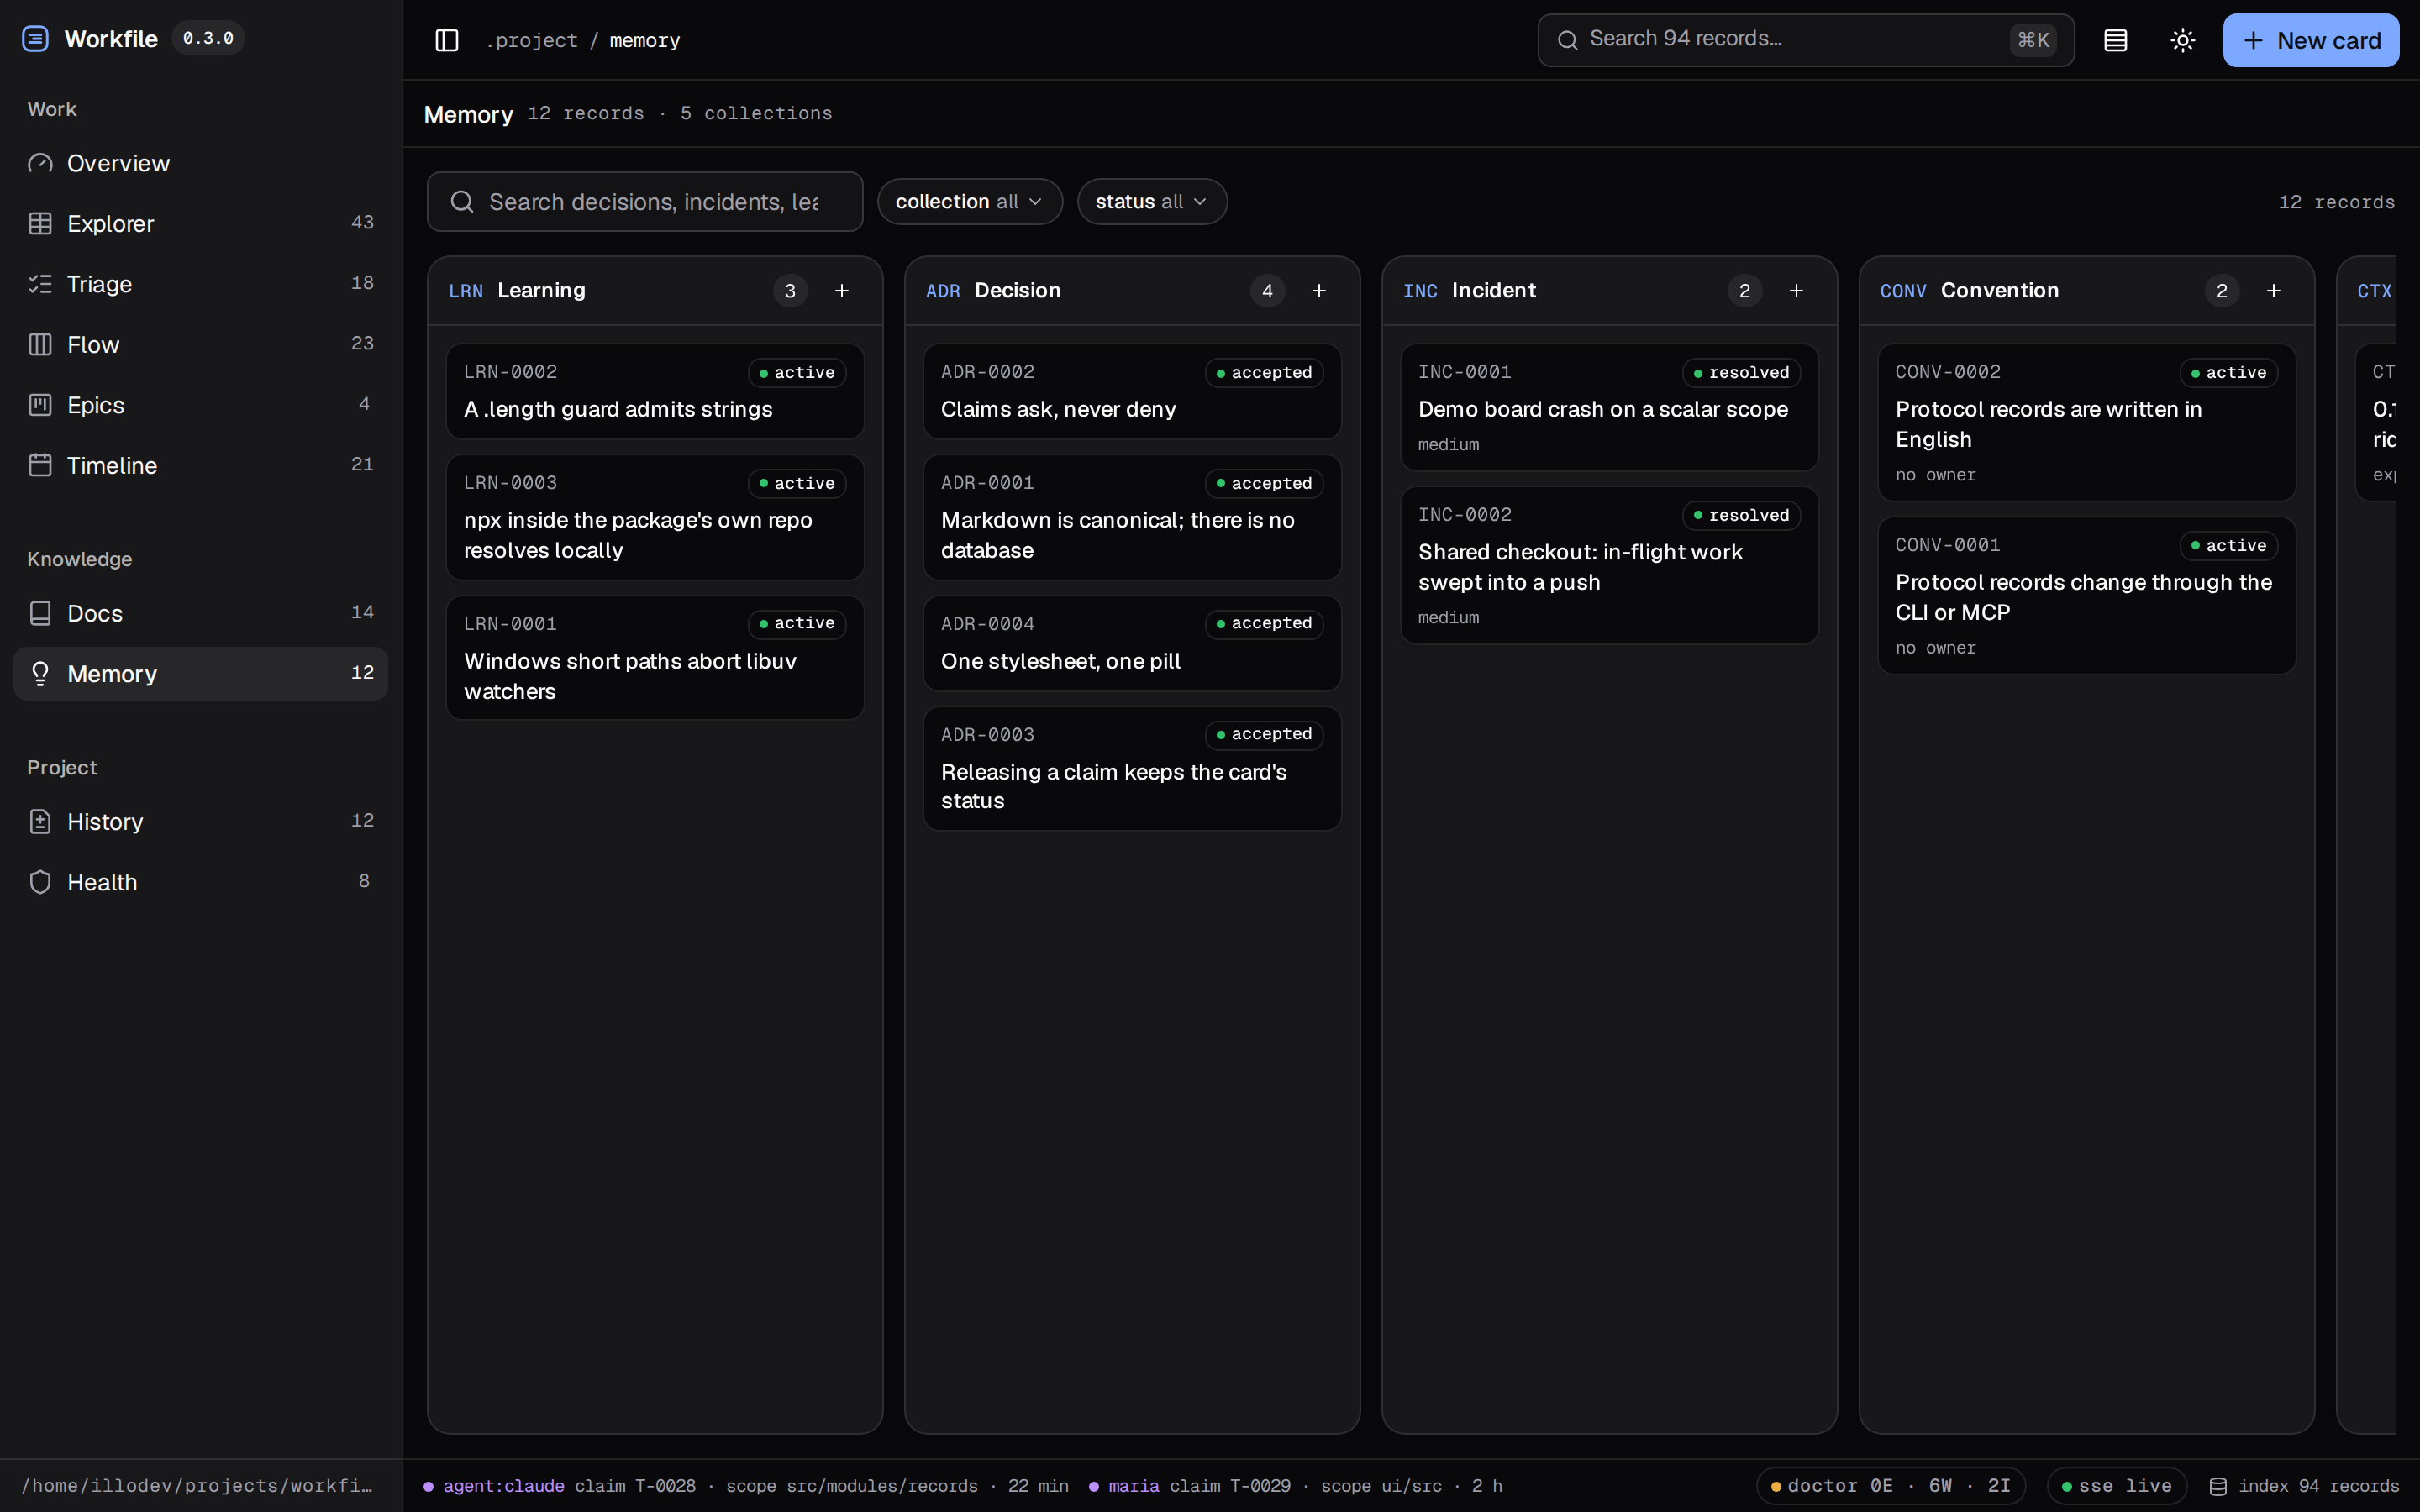Click the ⌘K shortcut badge
The height and width of the screenshot is (1512, 2420).
pyautogui.click(x=2033, y=40)
